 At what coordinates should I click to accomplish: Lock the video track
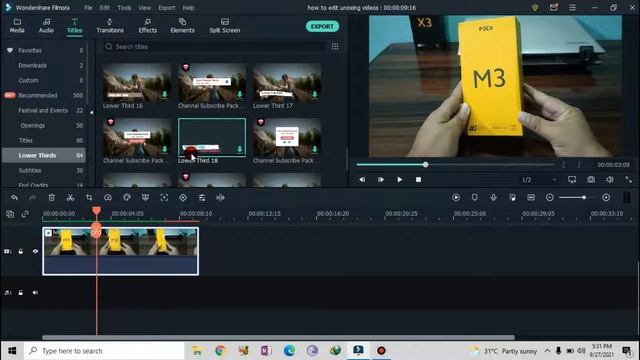21,251
